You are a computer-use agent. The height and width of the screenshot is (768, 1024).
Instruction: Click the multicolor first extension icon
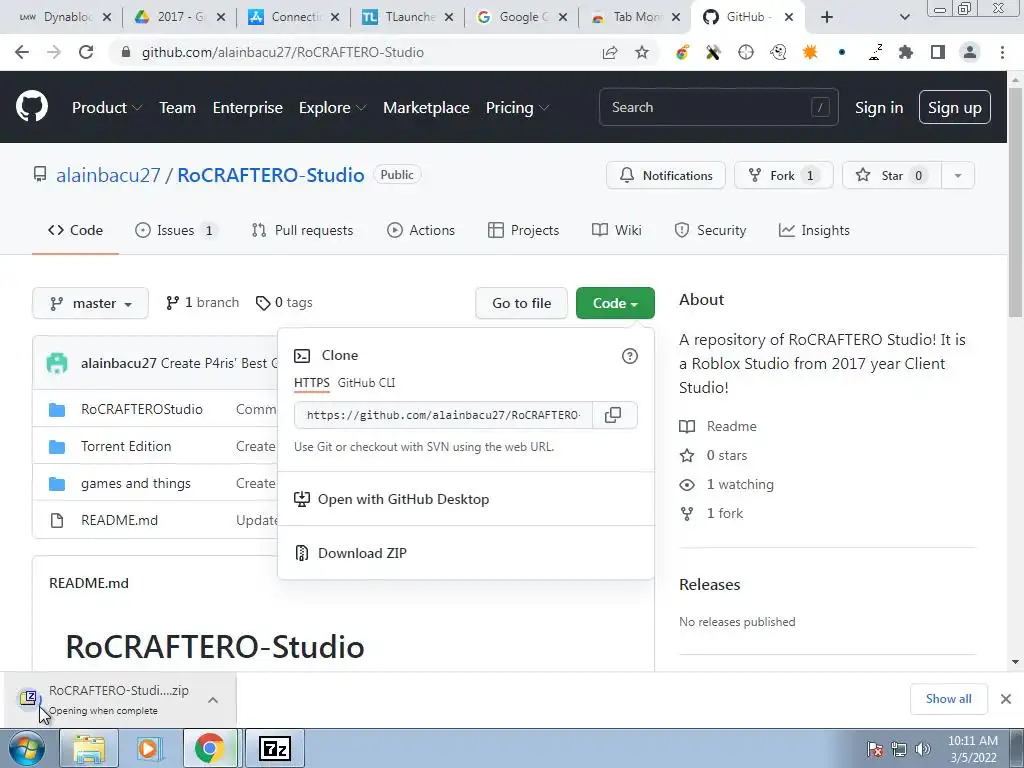[682, 52]
